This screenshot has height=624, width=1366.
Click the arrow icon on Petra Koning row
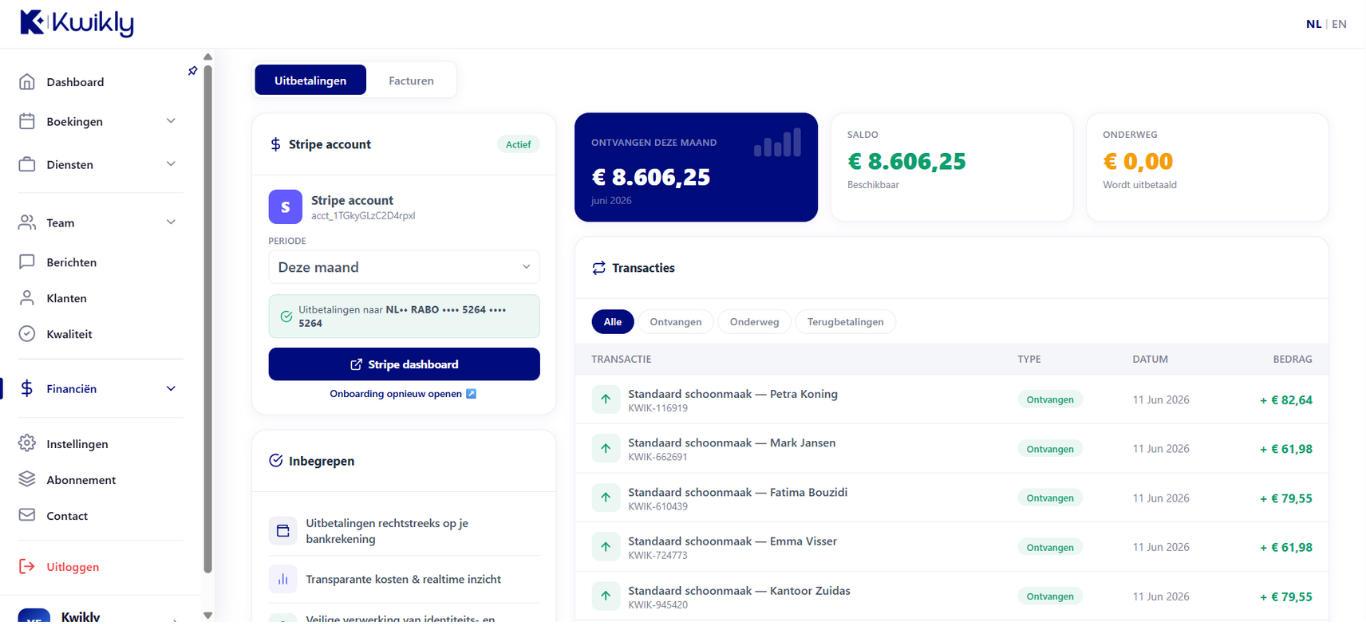tap(606, 399)
